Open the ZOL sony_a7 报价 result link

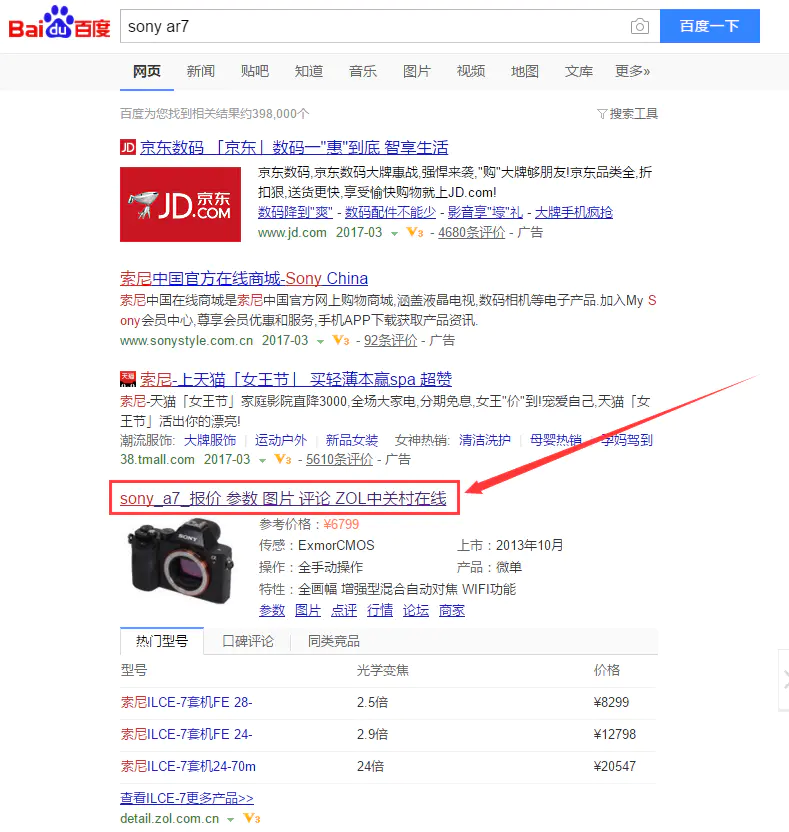point(283,498)
